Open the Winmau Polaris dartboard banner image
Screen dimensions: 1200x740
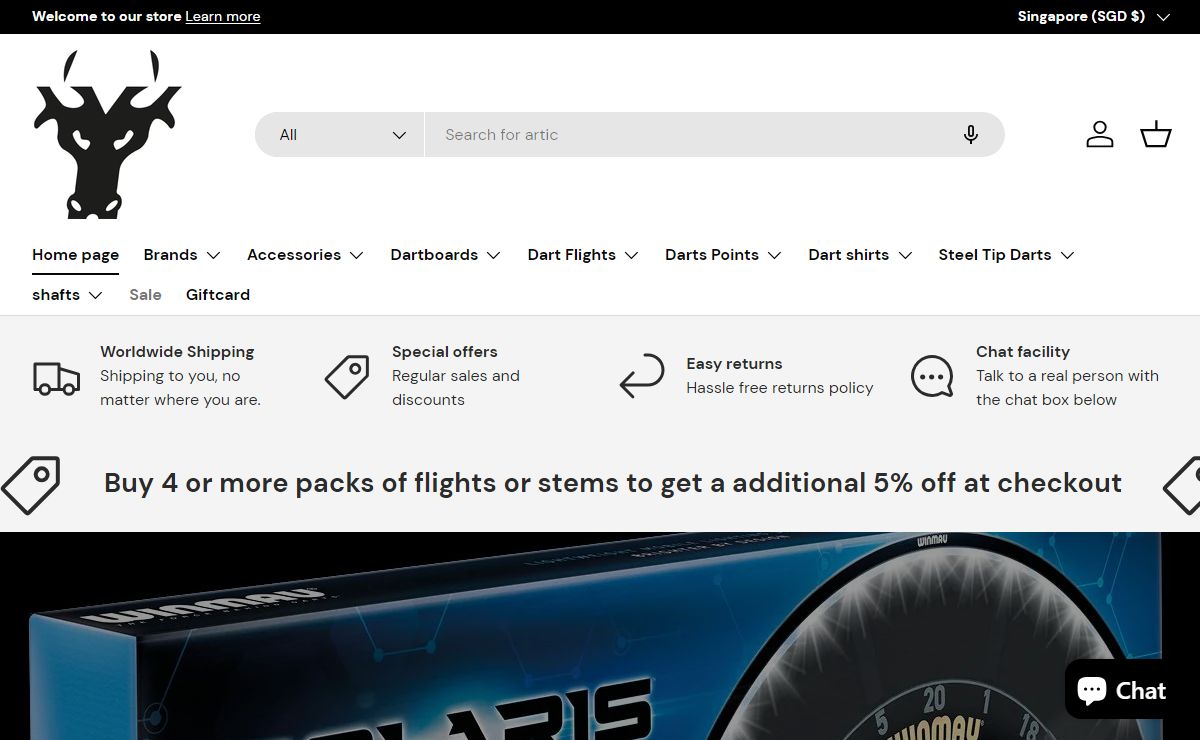[x=600, y=636]
